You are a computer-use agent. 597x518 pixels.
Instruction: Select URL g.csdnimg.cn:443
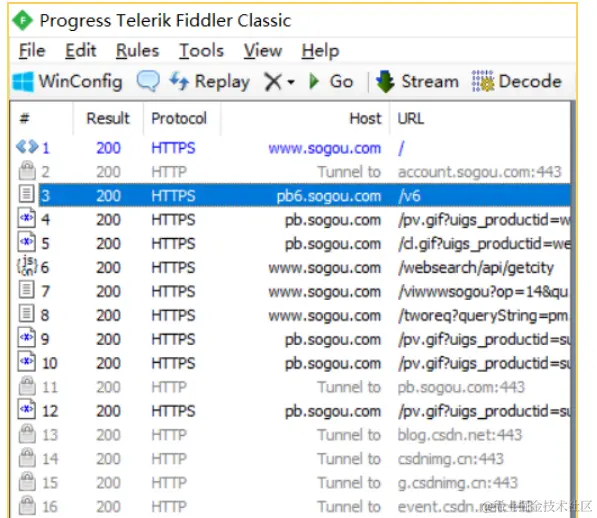point(458,483)
